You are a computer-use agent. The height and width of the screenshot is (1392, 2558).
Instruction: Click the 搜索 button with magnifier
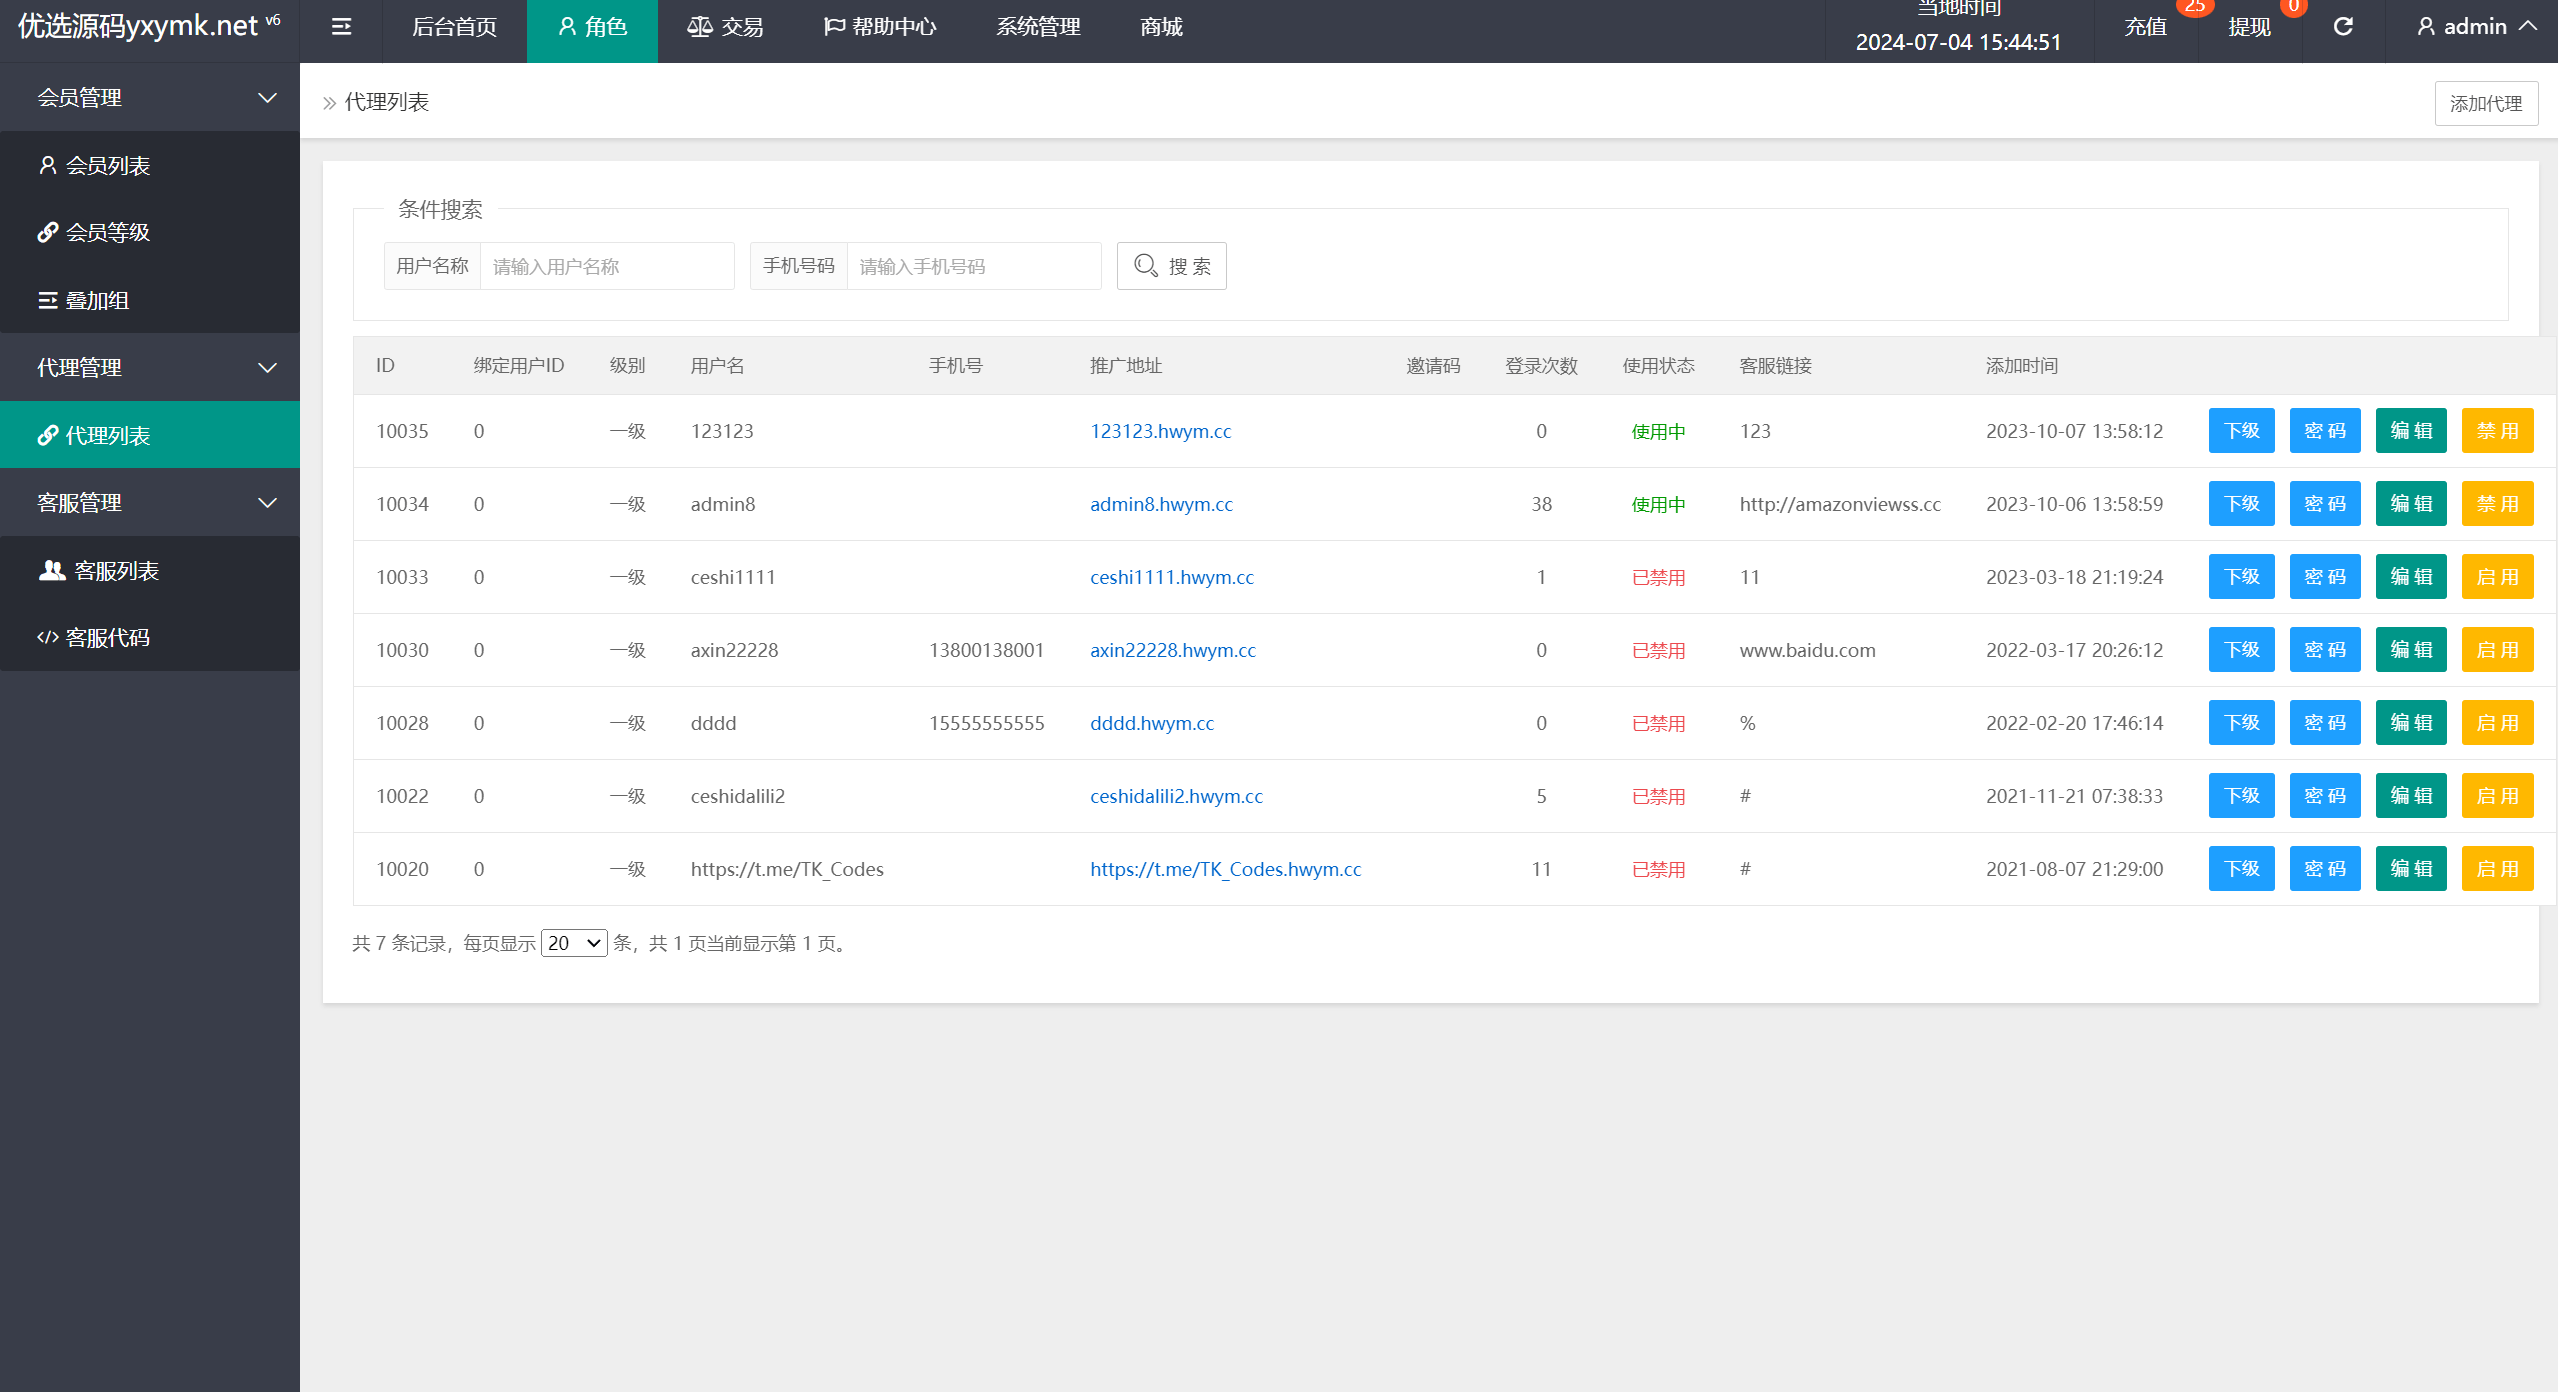click(x=1171, y=266)
